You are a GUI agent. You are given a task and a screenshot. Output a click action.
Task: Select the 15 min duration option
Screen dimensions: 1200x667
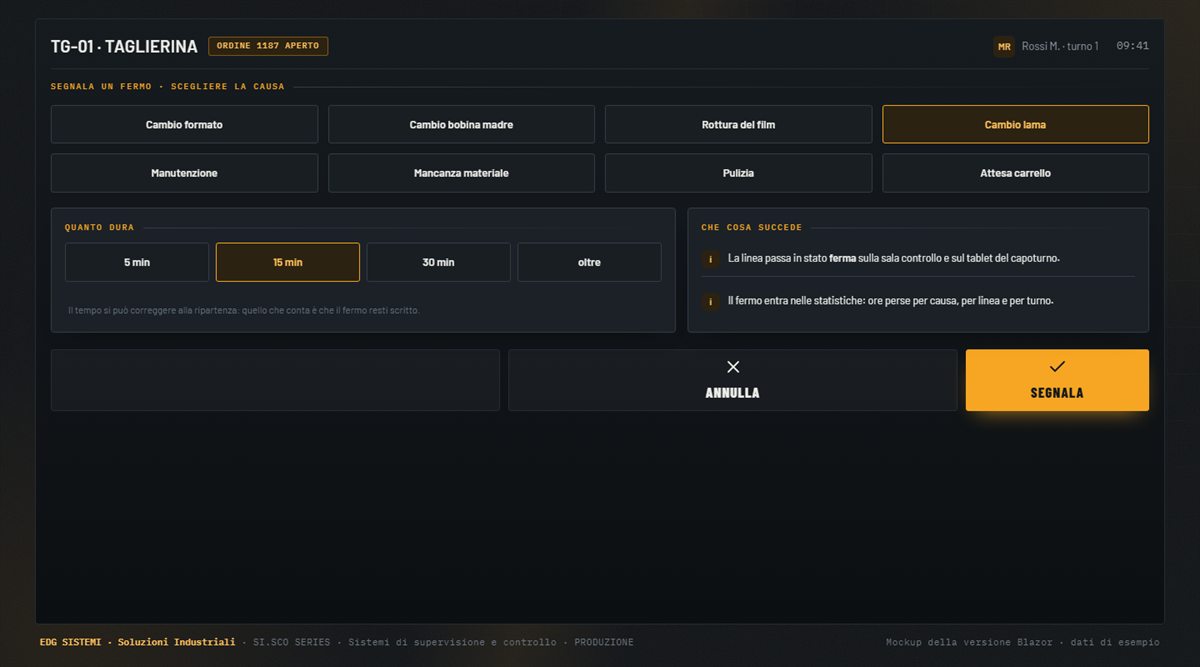point(288,262)
